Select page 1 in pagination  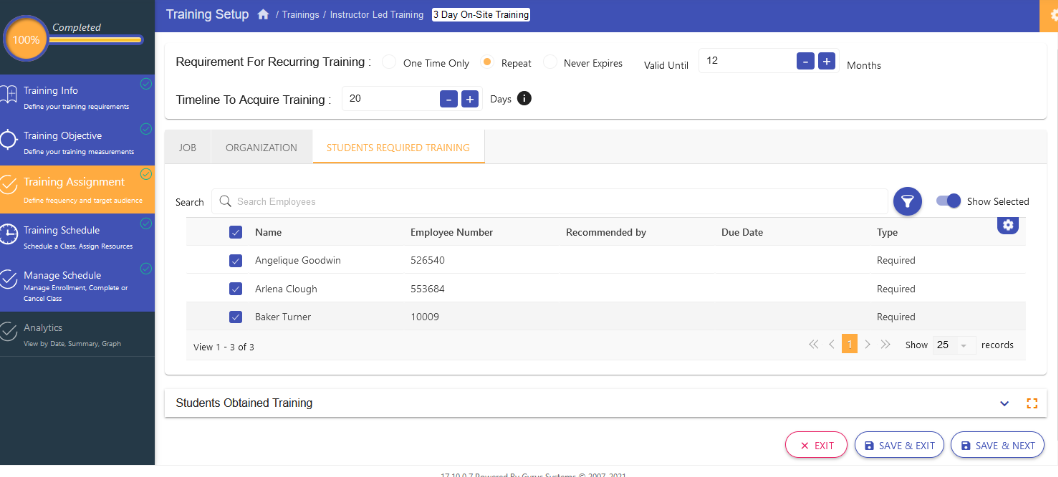point(850,344)
